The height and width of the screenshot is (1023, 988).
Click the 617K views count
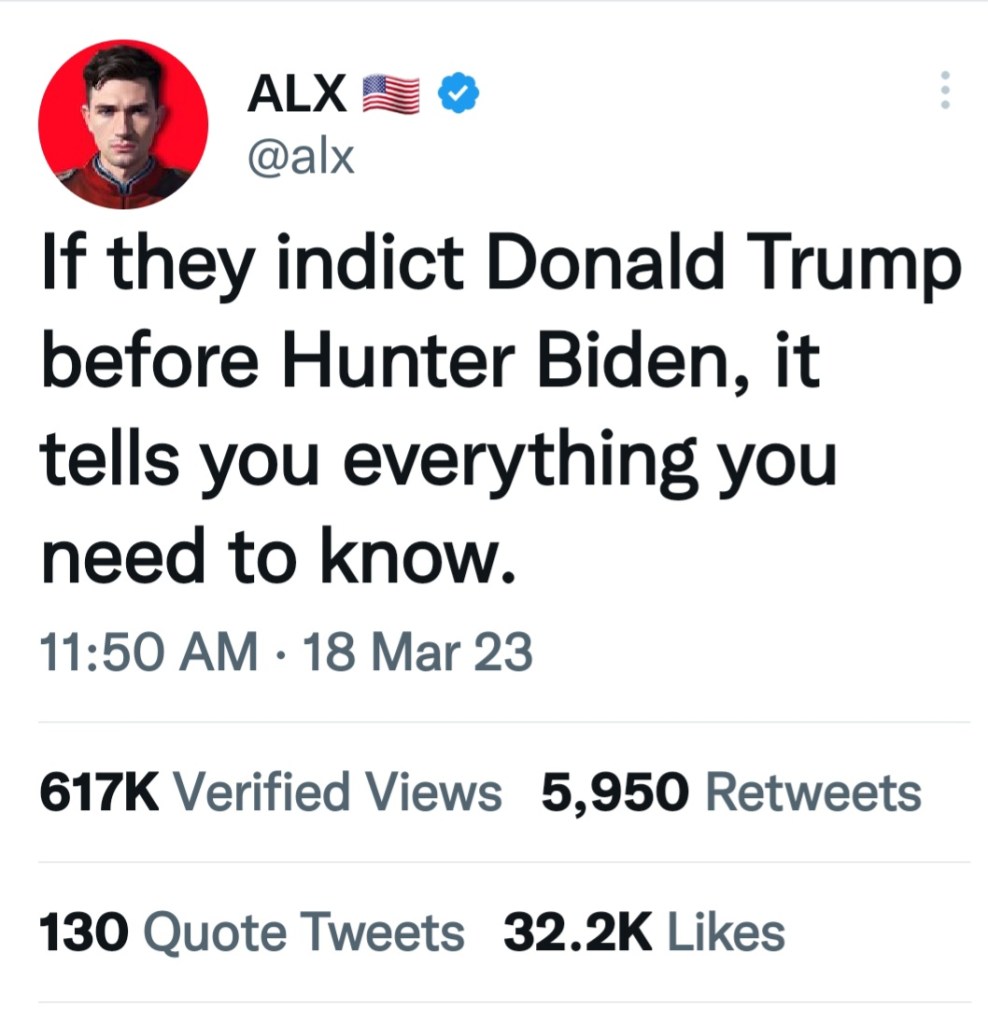[x=98, y=792]
